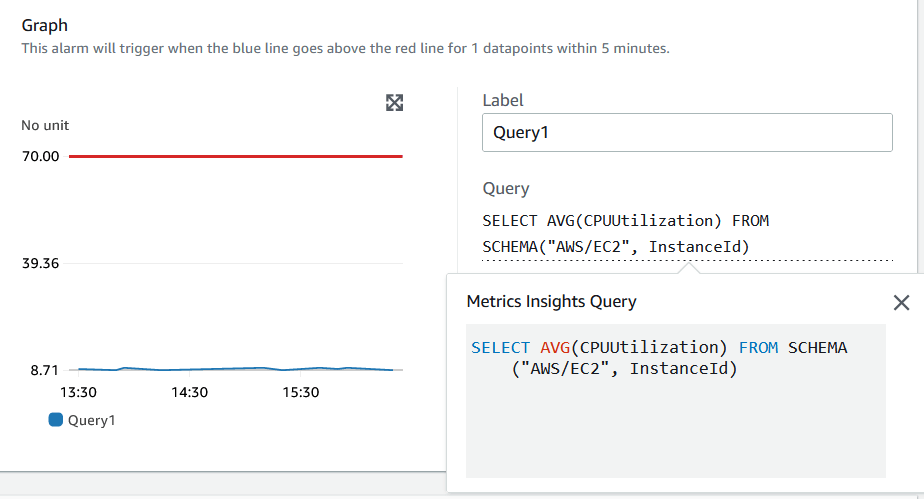Screen dimensions: 924x499
Task: Click the 14:30 time axis label
Action: coord(189,392)
